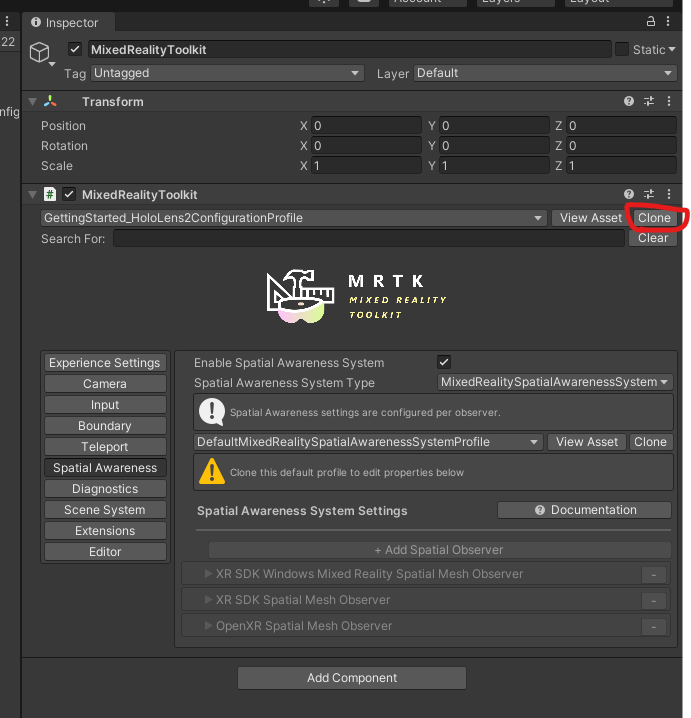Clone the HoloLens2 configuration profile

point(654,218)
